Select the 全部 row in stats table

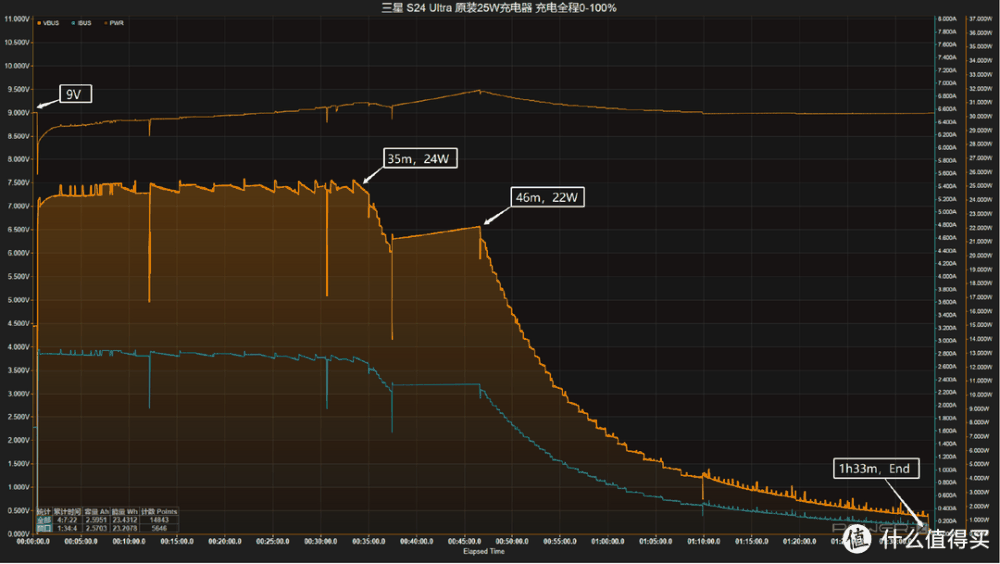click(x=43, y=520)
